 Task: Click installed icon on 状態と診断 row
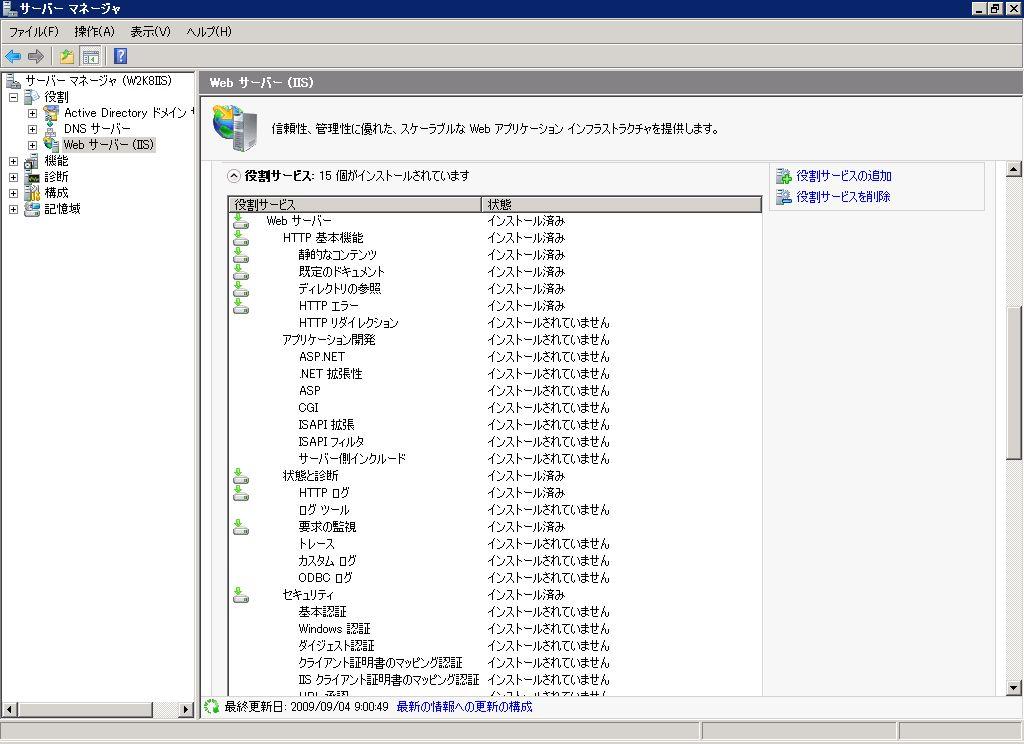point(241,476)
